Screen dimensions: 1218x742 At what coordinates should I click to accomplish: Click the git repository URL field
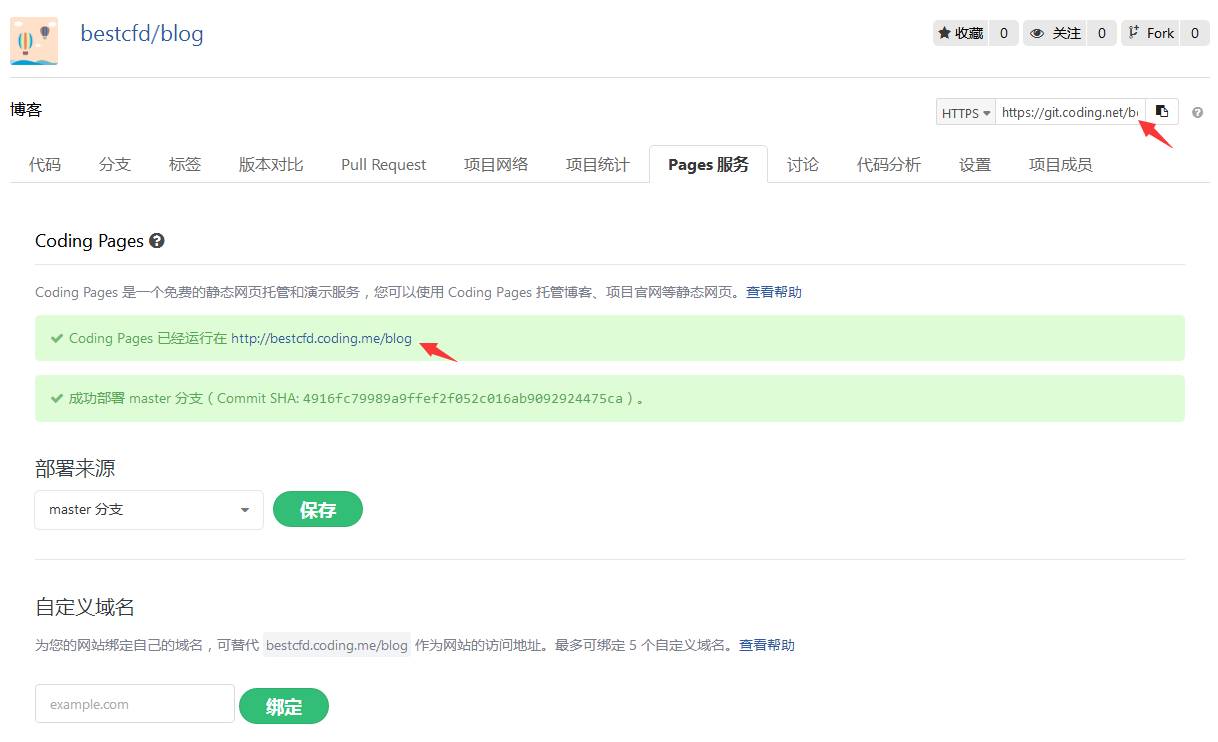(1070, 113)
